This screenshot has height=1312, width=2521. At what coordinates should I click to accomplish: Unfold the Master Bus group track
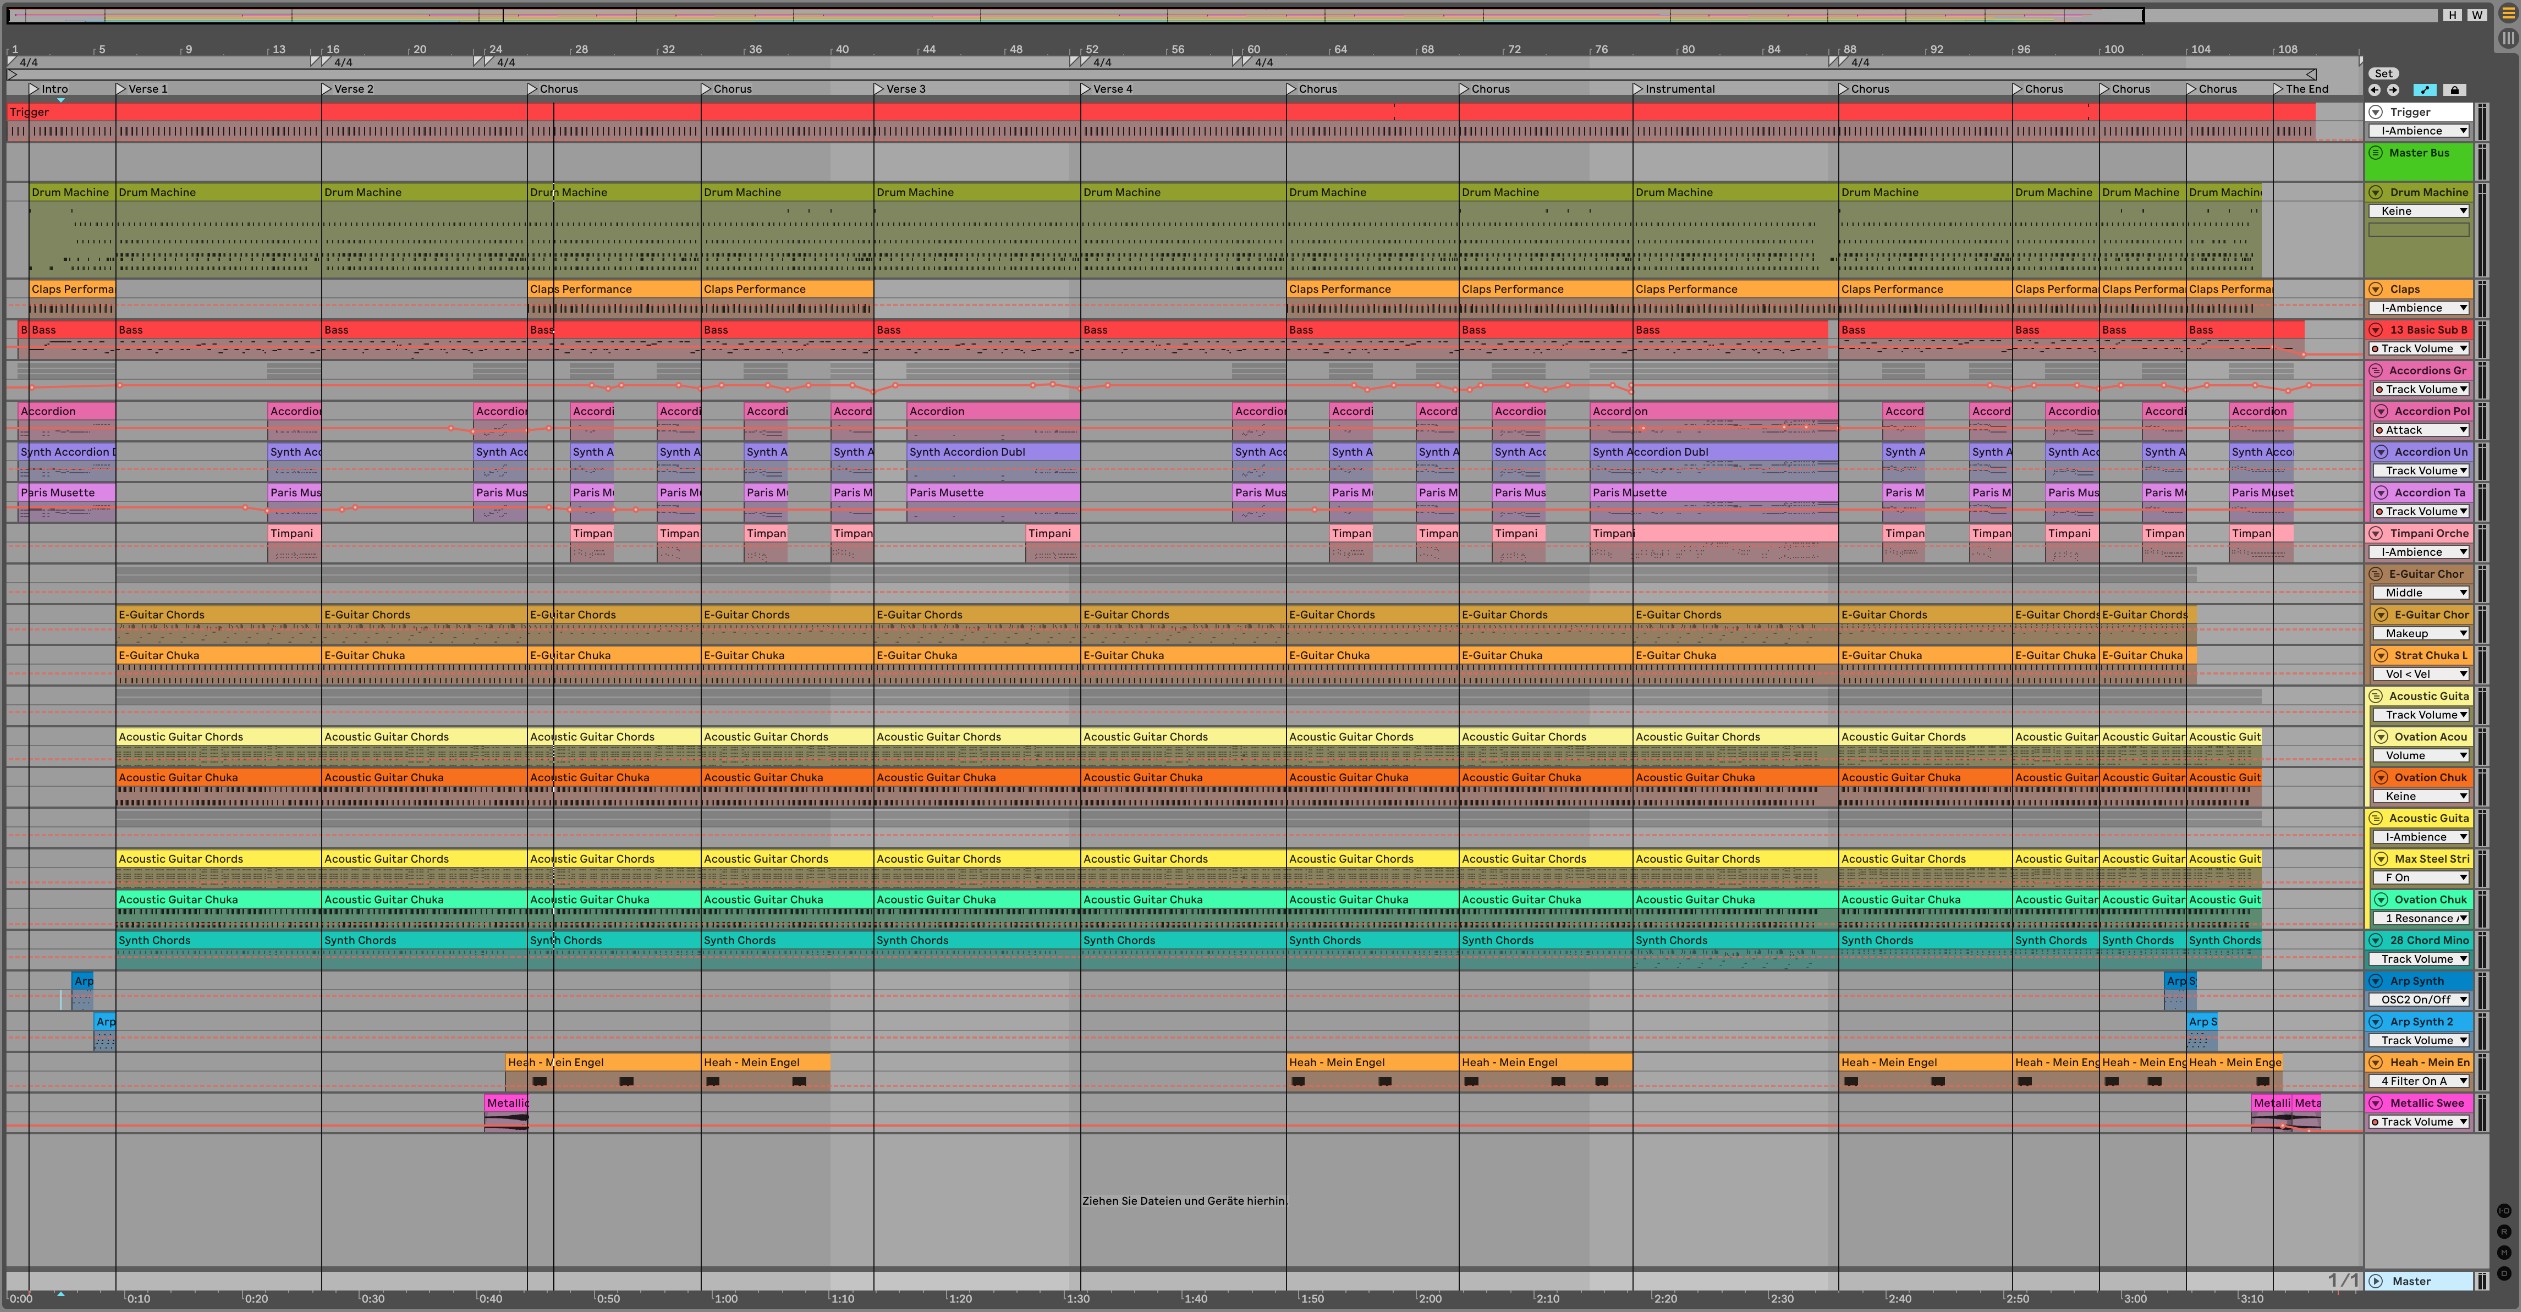coord(2377,153)
